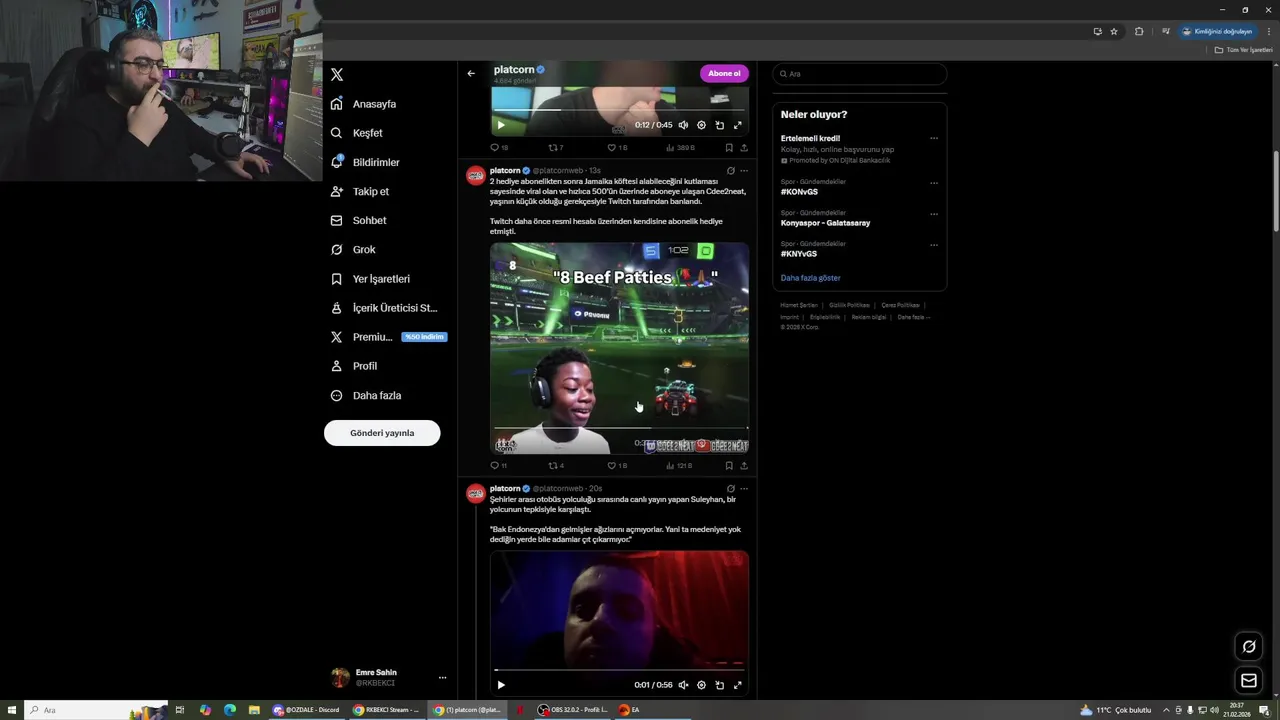
Task: Mute the 0:01 / 0:56 video
Action: point(683,685)
